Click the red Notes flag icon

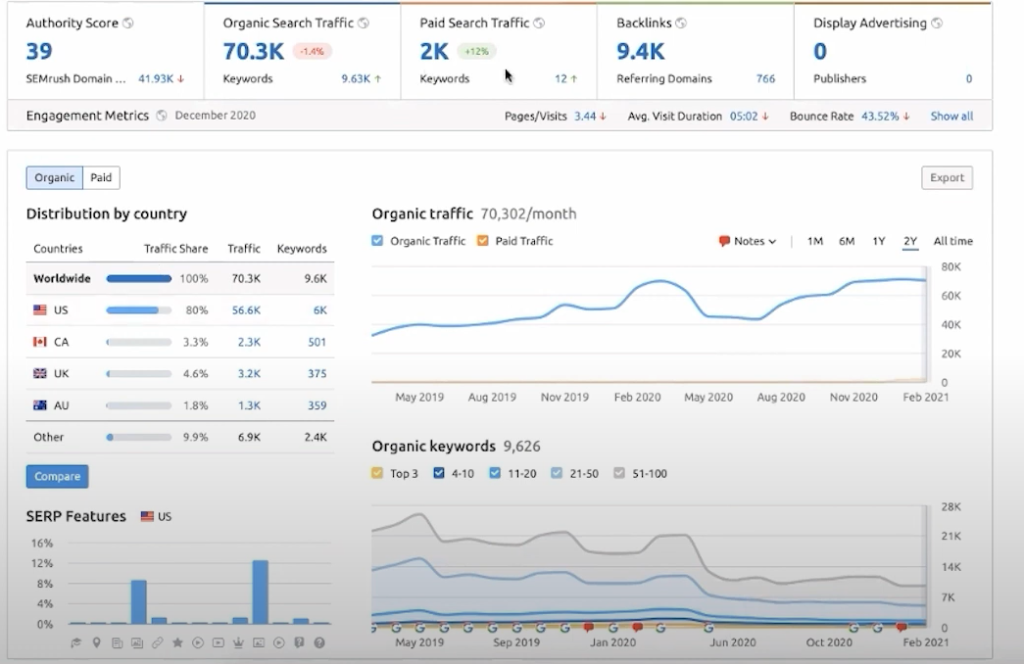724,241
